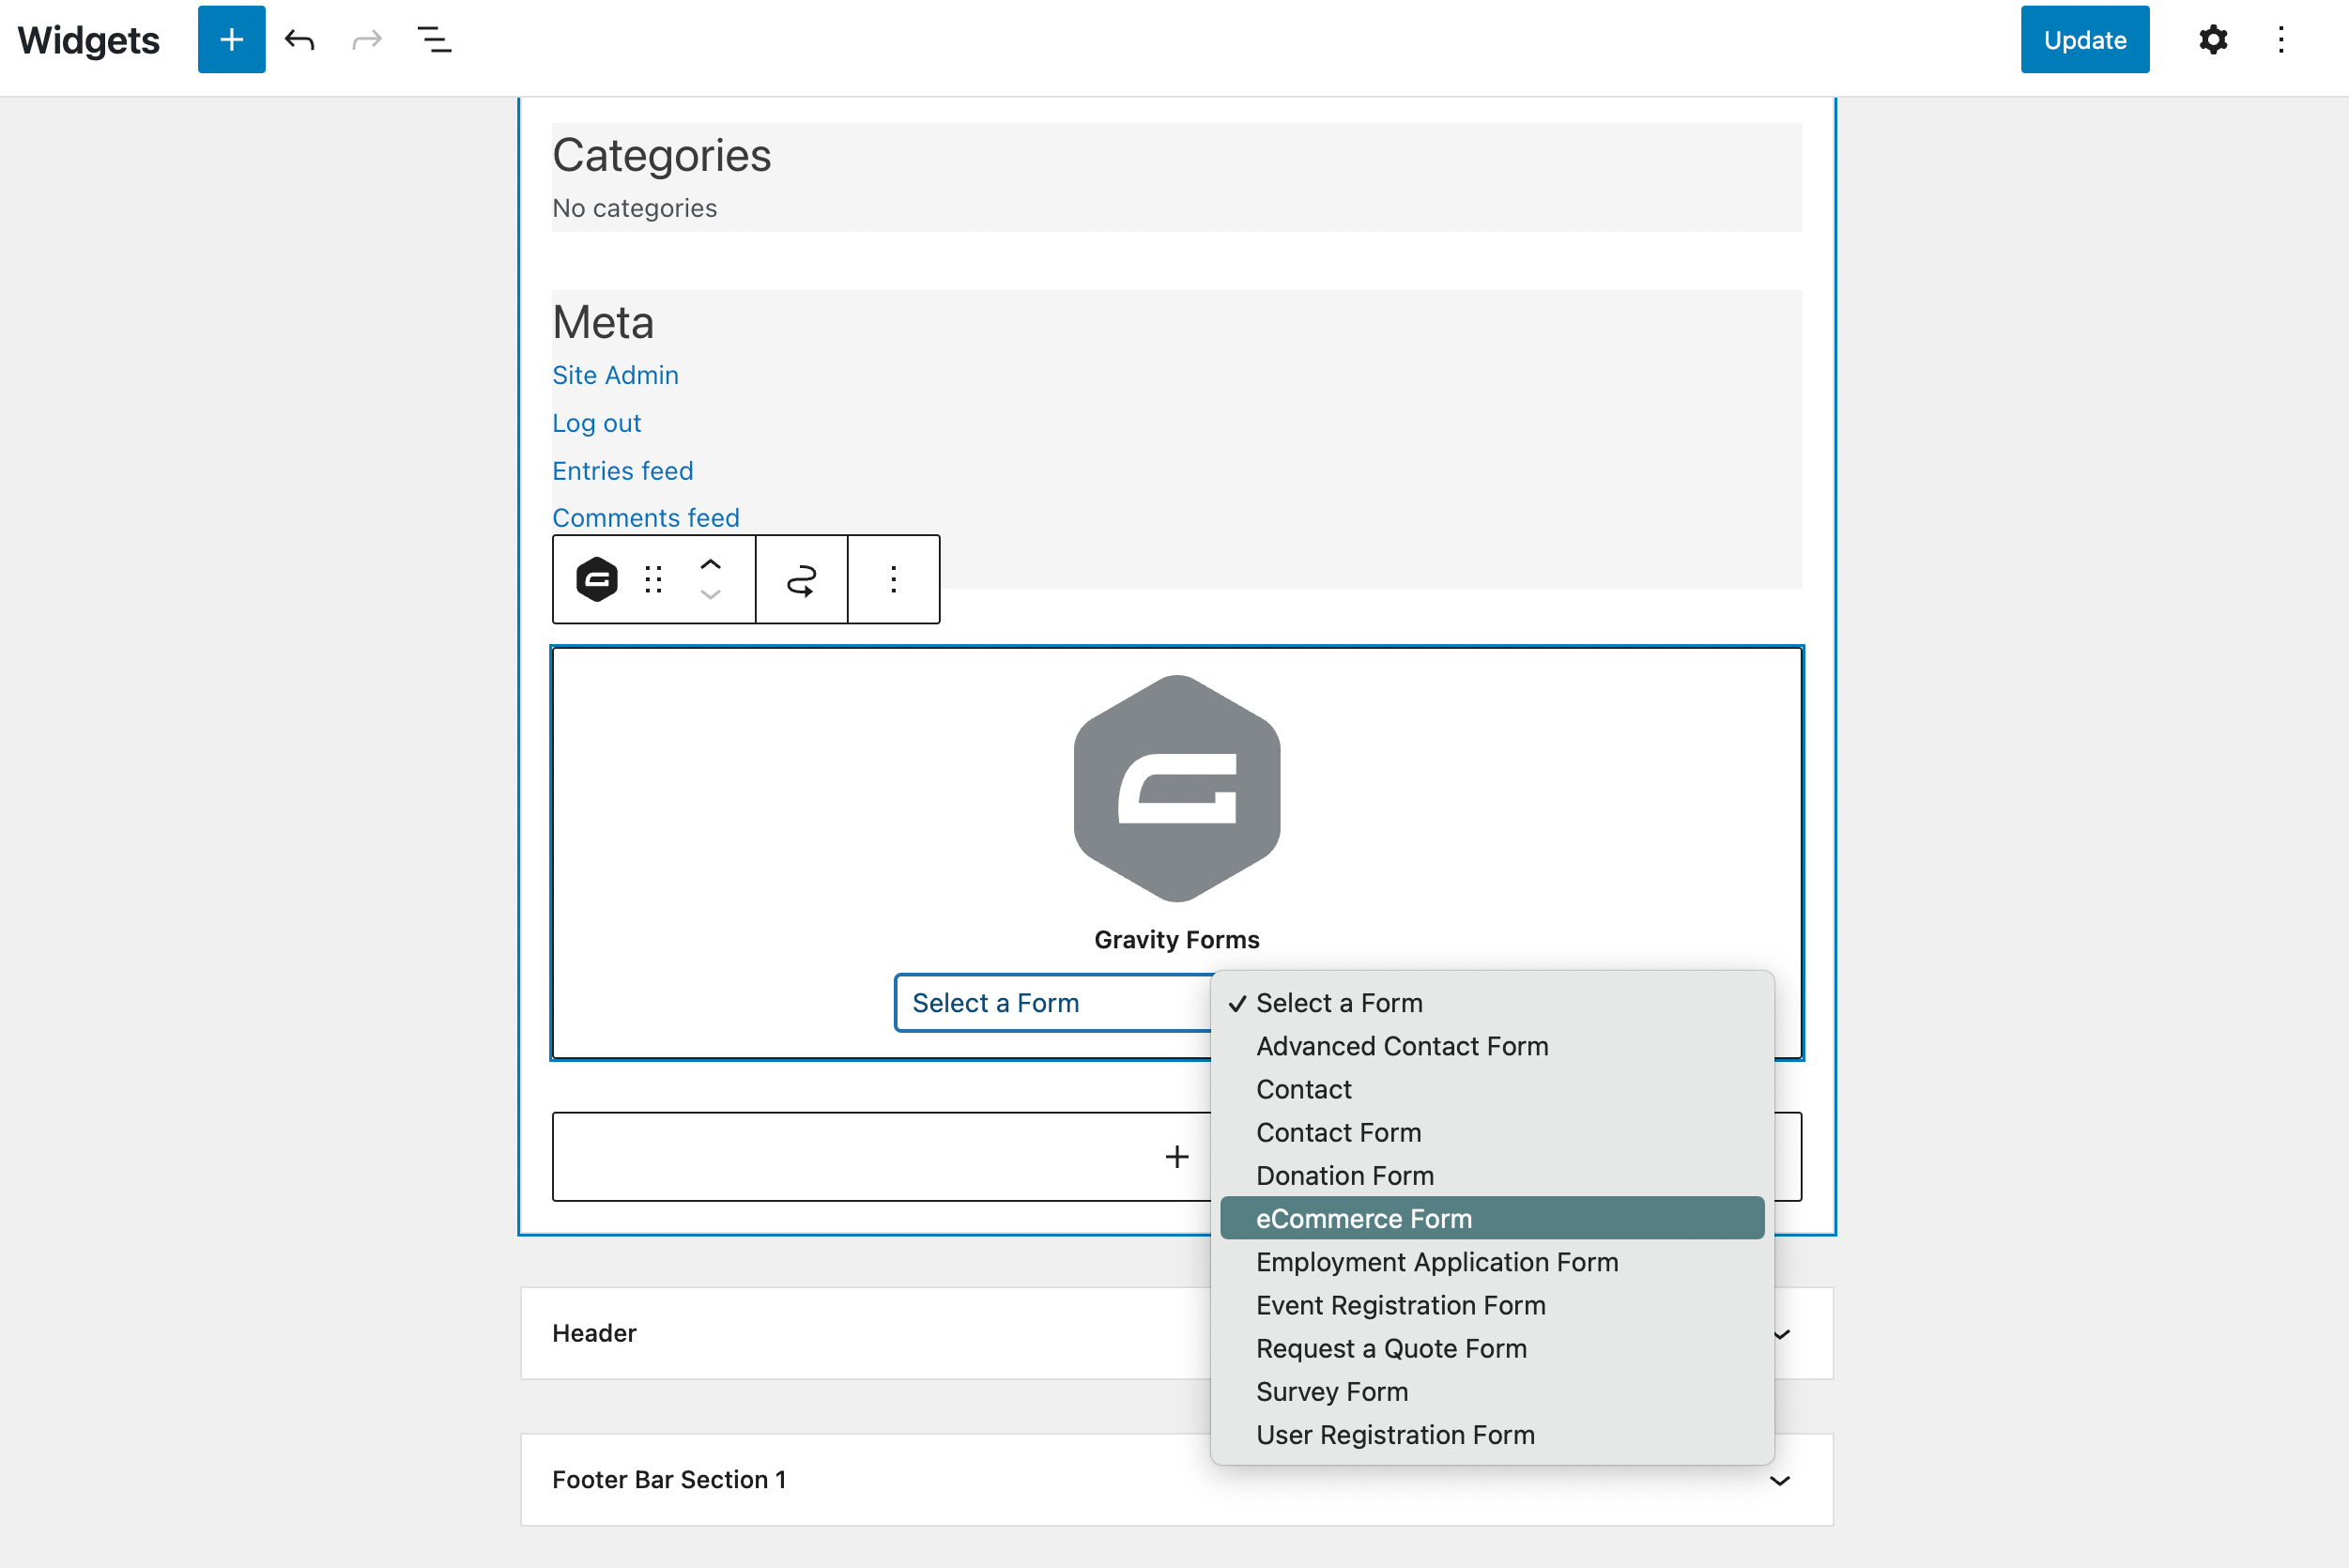
Task: Open block toolbar three-dot options menu
Action: [894, 580]
